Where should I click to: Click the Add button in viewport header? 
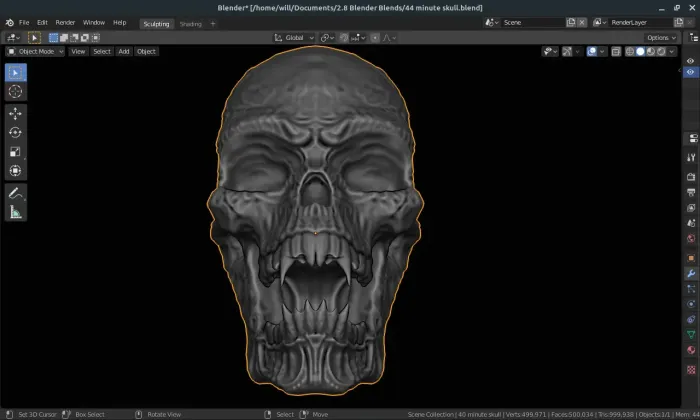[x=124, y=51]
